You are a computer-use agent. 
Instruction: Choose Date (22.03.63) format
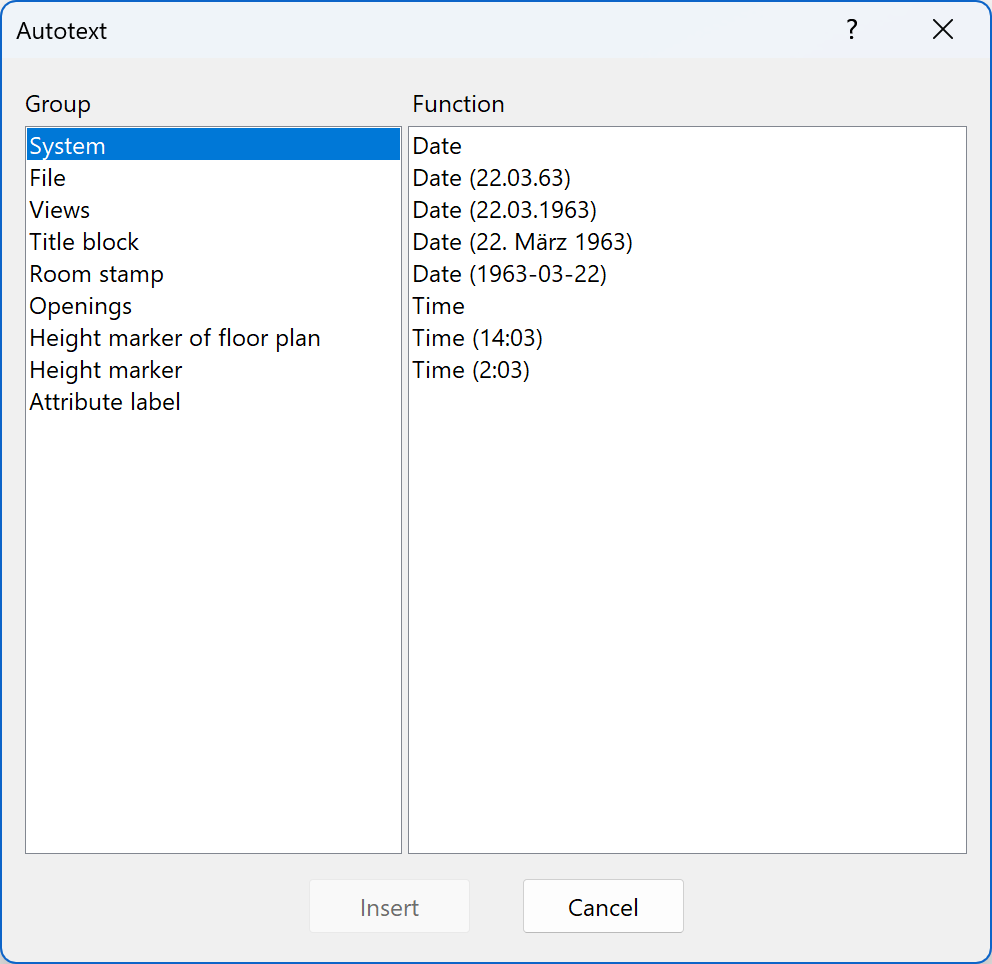491,178
